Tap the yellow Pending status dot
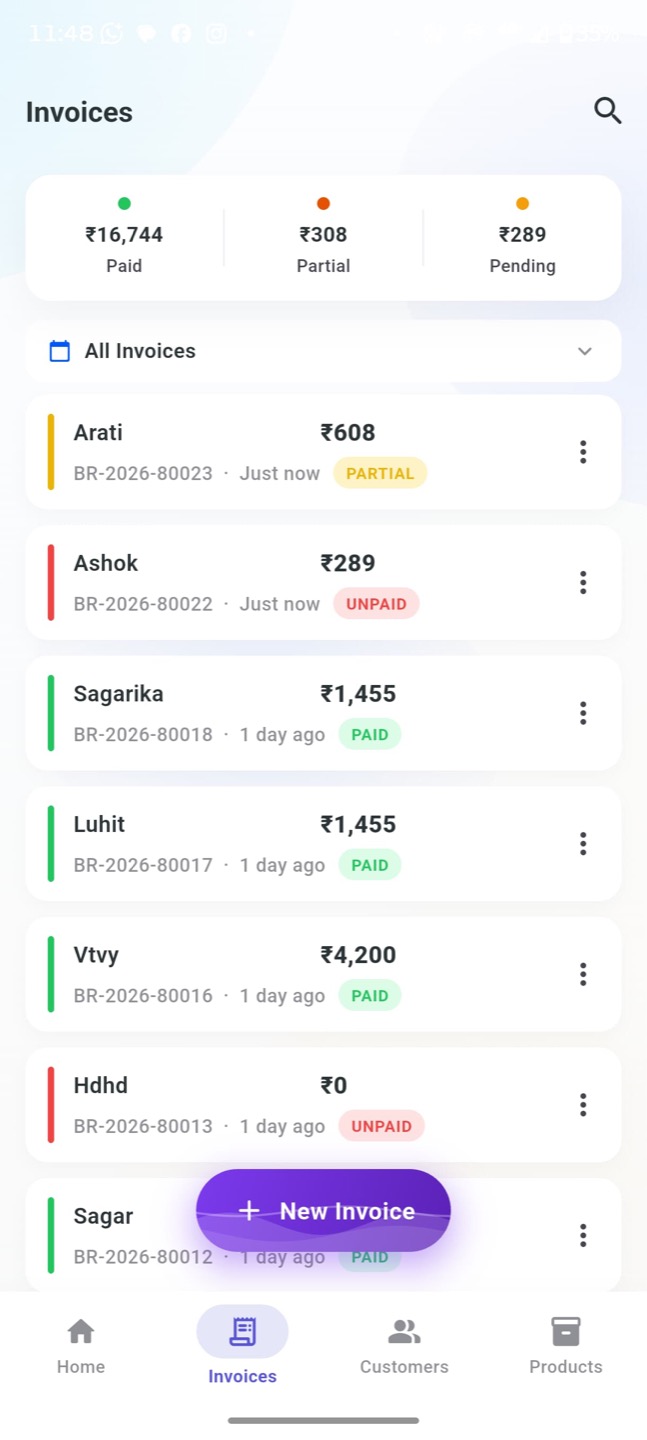Viewport: 647px width, 1440px height. (522, 203)
